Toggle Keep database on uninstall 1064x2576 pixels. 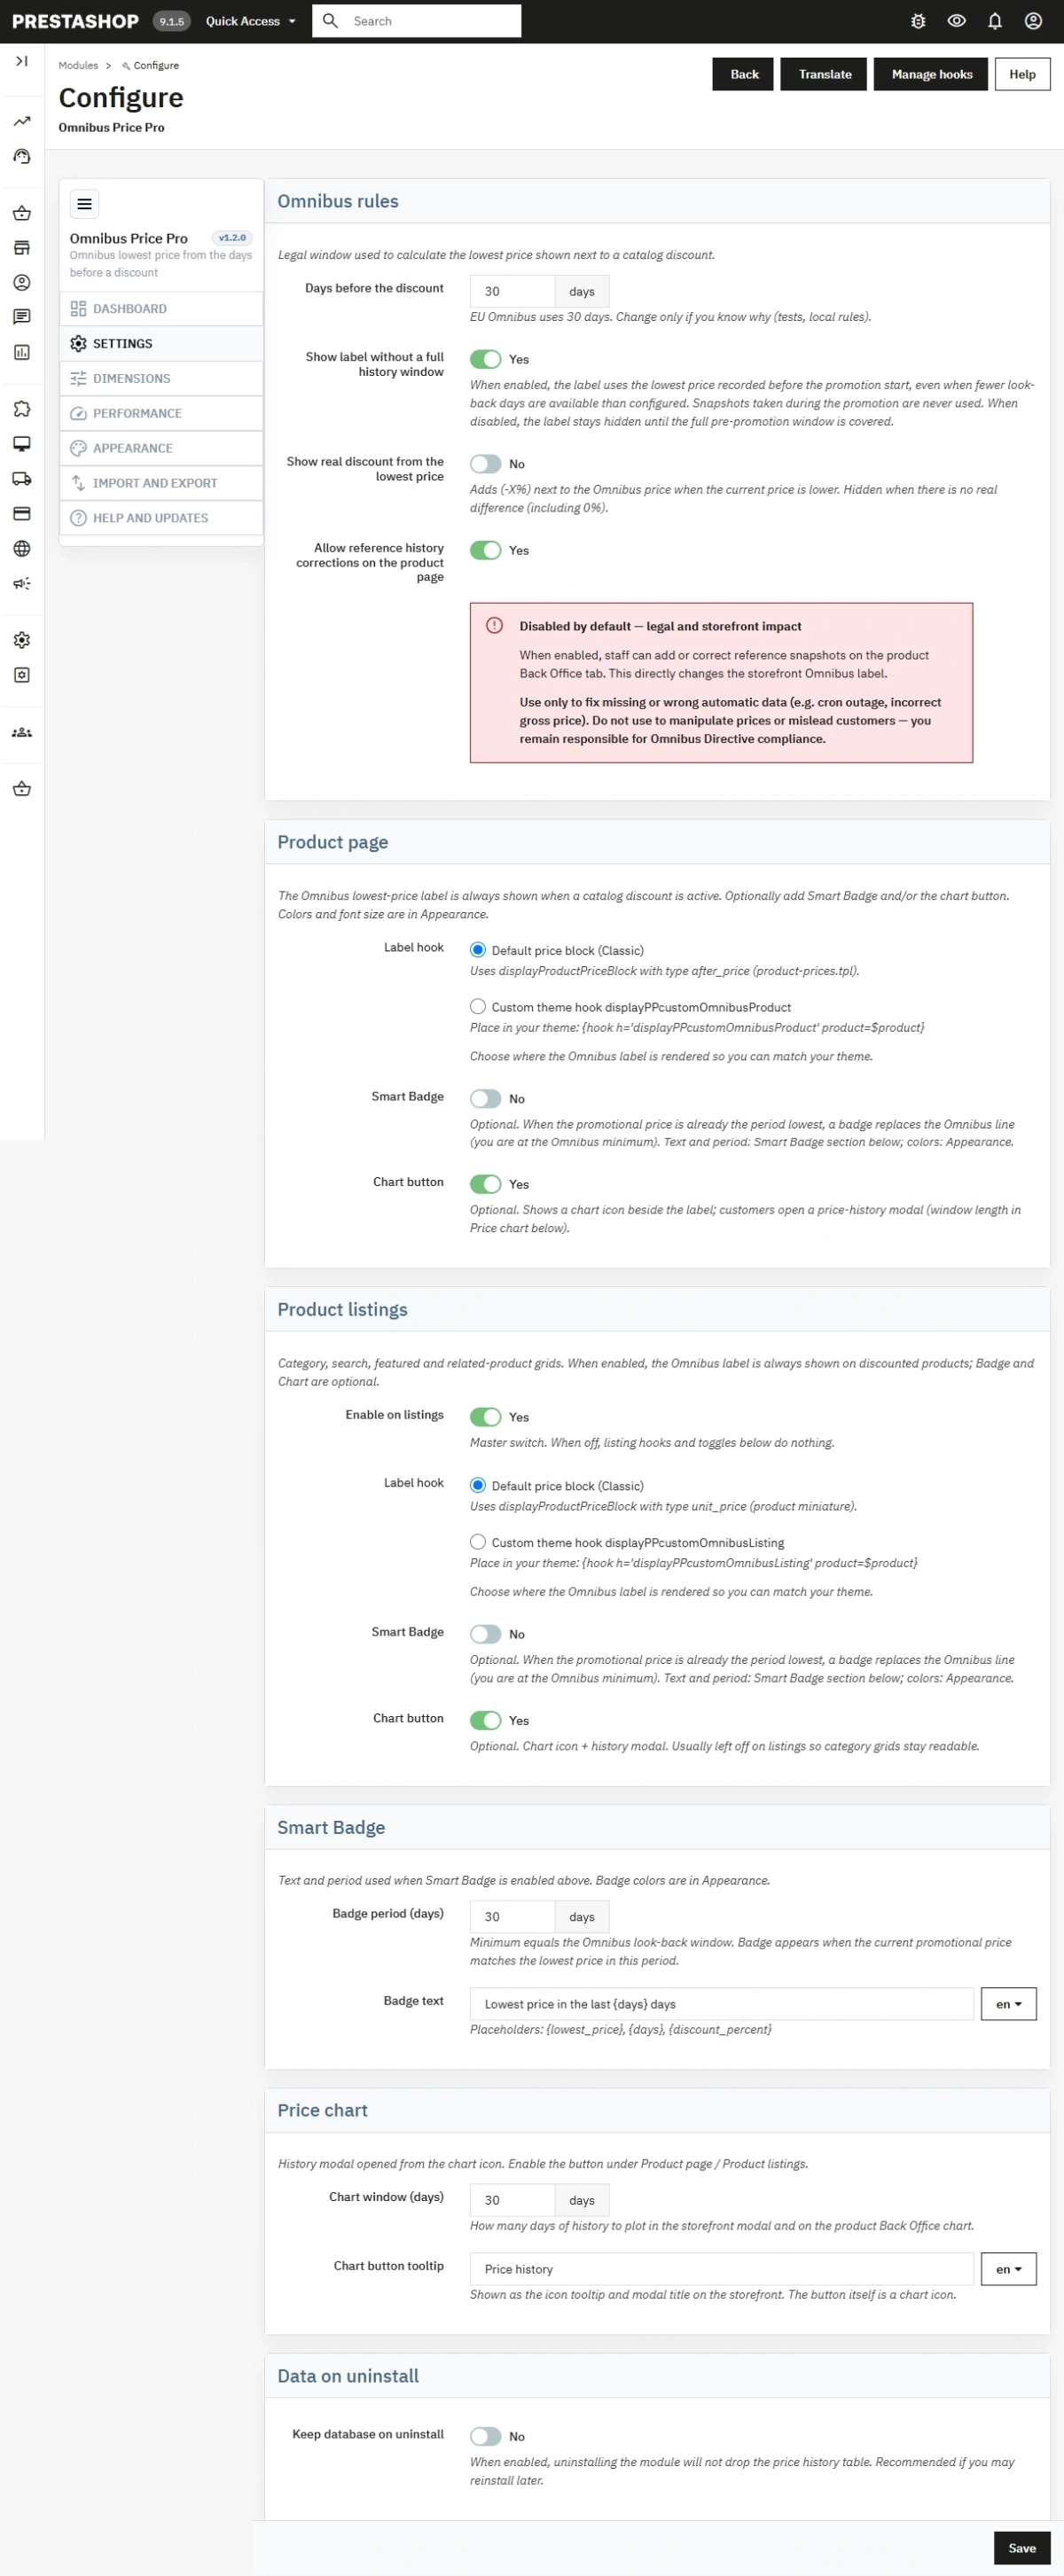click(485, 2437)
